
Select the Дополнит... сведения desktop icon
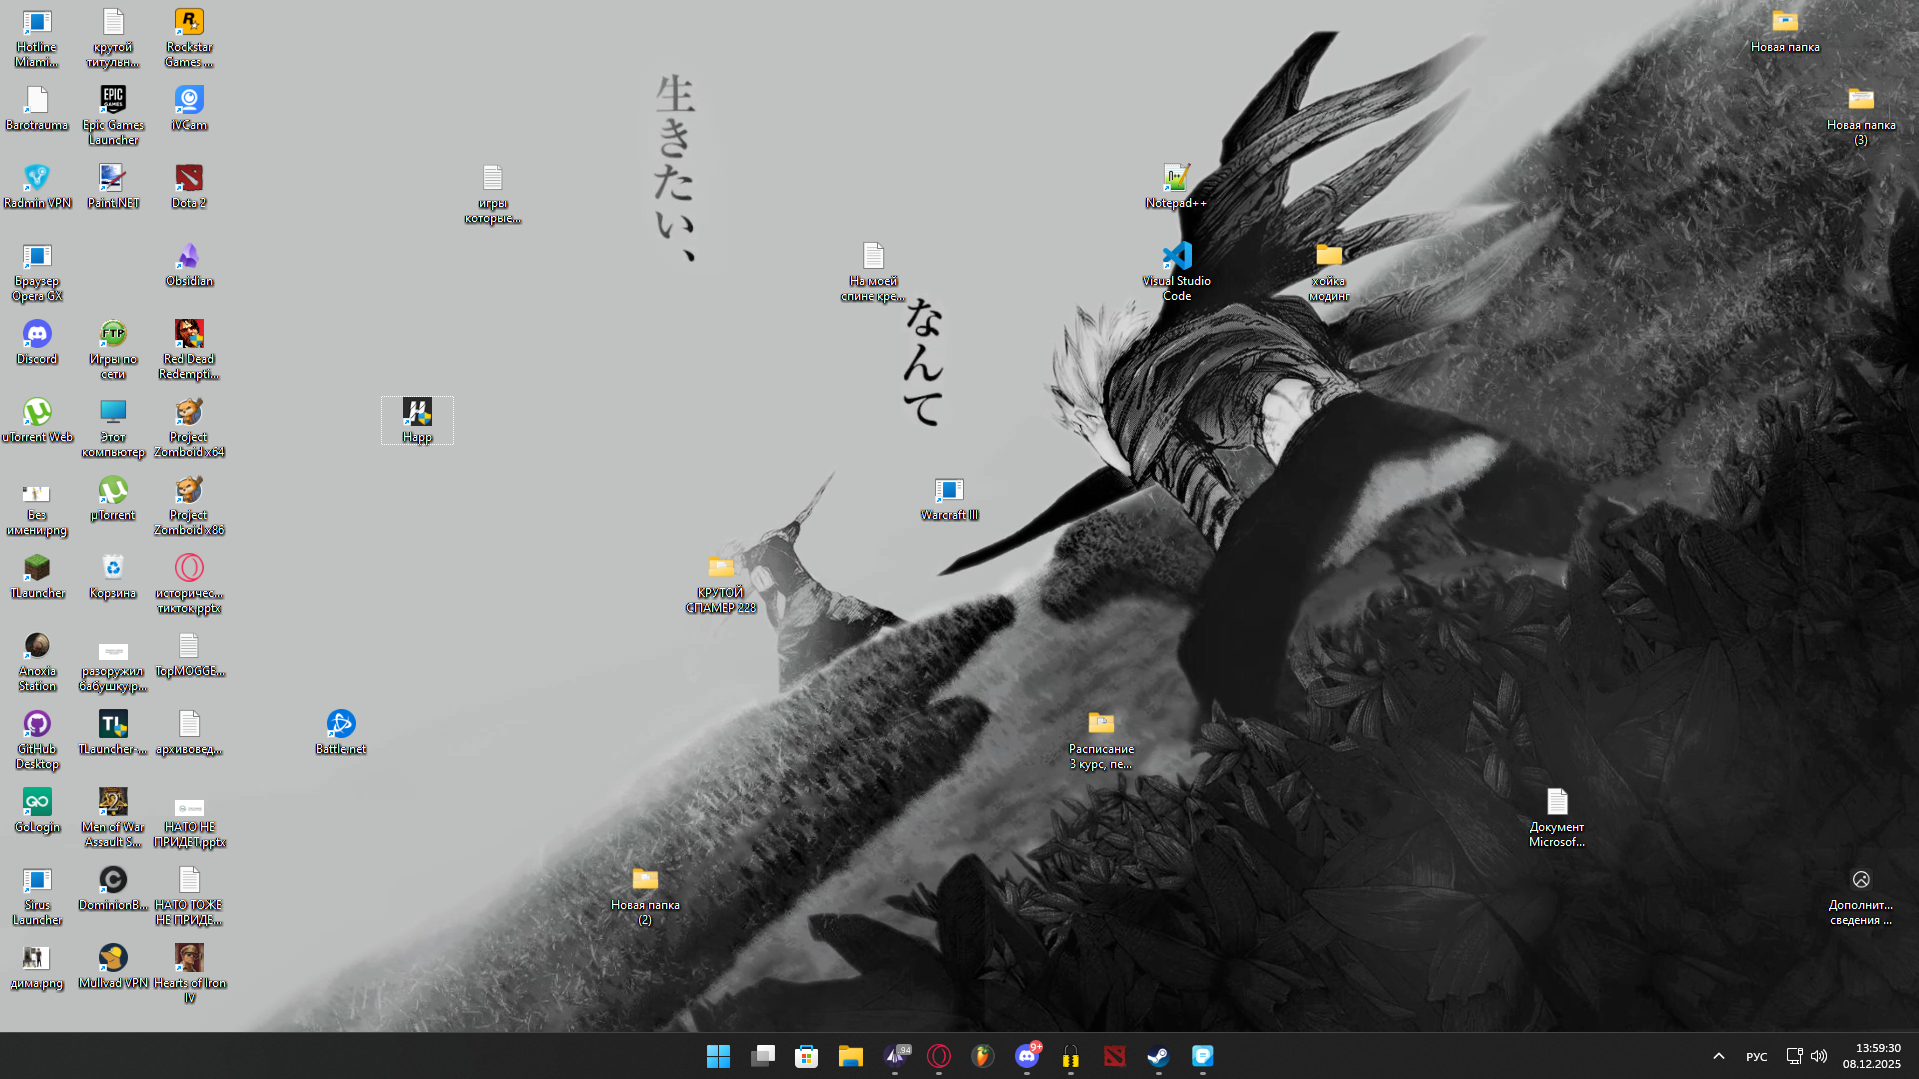[1861, 897]
